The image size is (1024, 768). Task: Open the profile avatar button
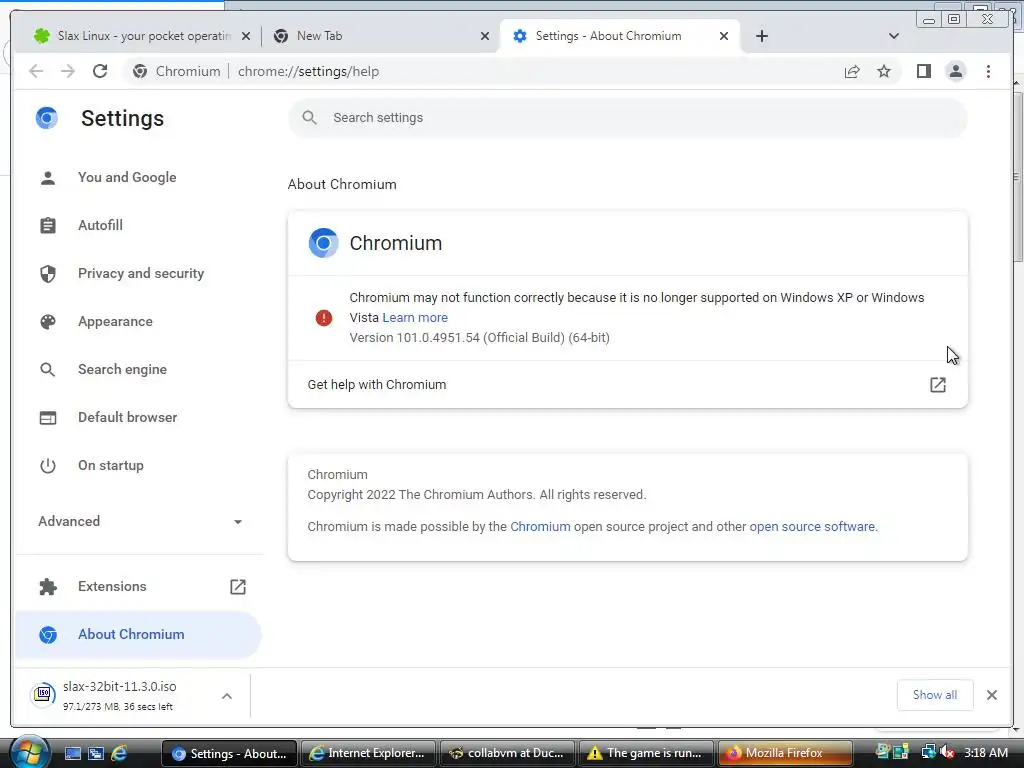(x=955, y=71)
